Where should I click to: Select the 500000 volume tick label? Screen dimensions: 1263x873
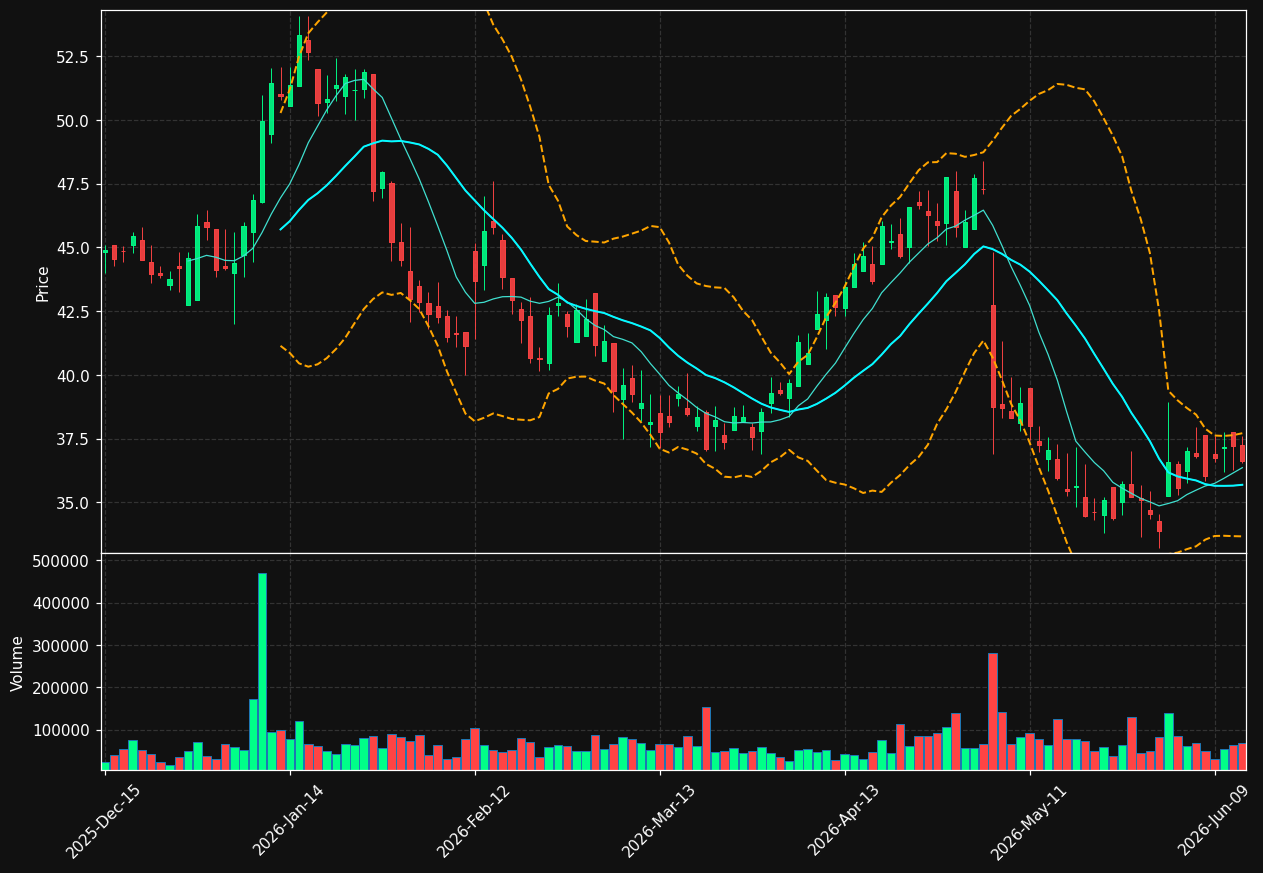62,561
